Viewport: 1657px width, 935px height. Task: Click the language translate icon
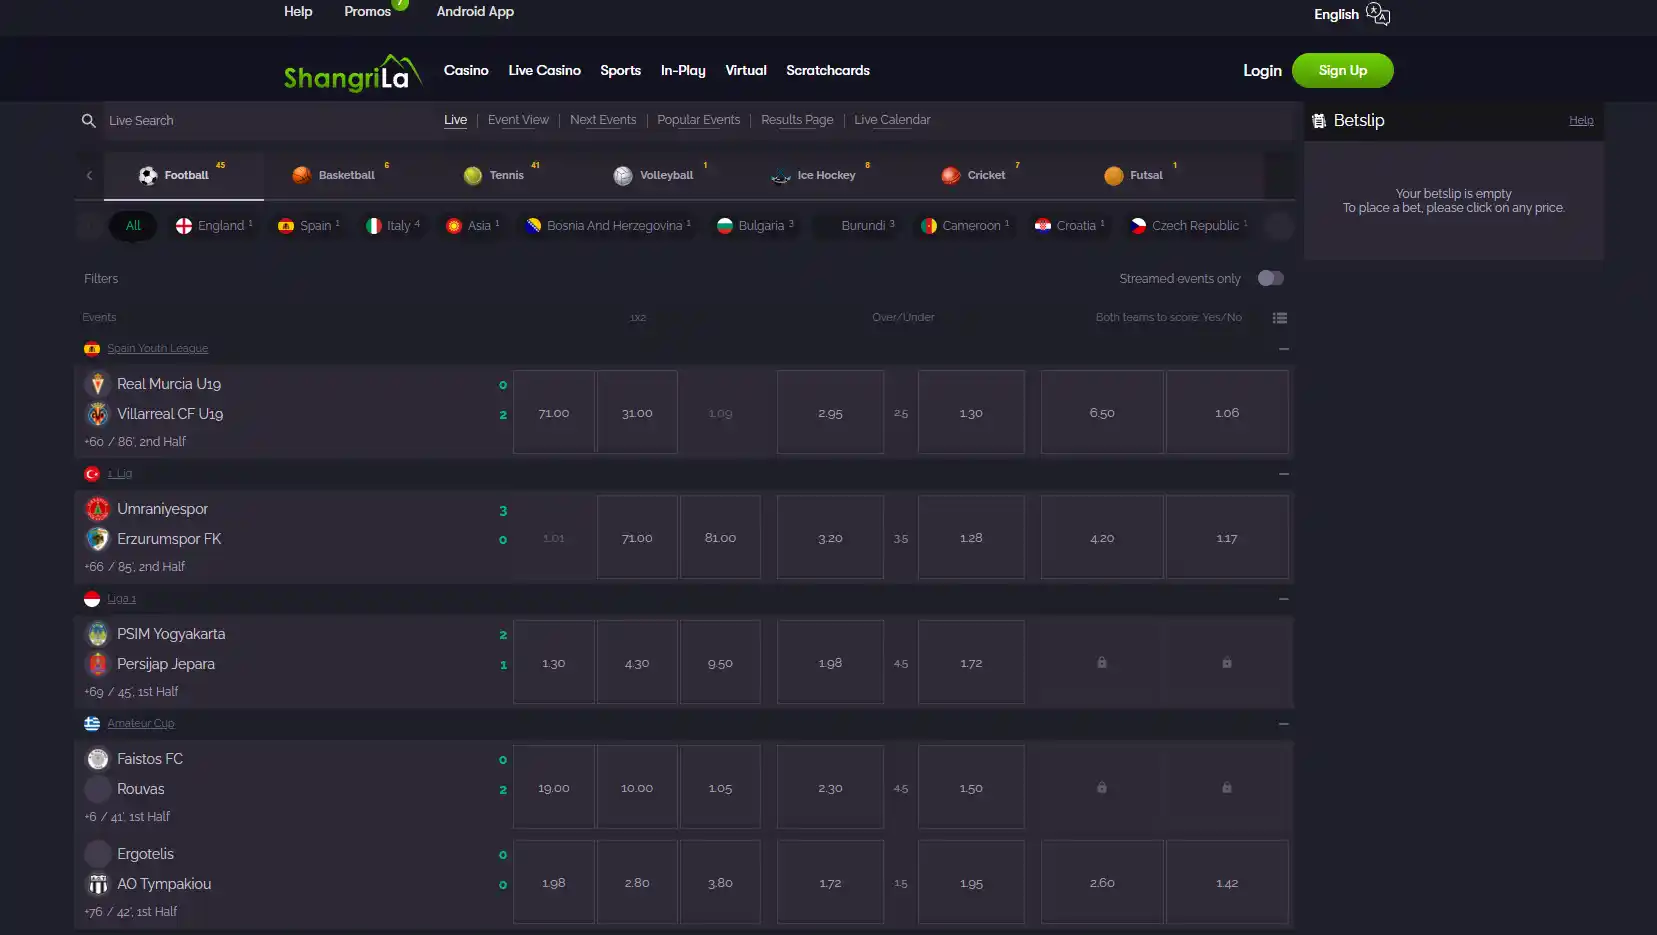[x=1377, y=14]
